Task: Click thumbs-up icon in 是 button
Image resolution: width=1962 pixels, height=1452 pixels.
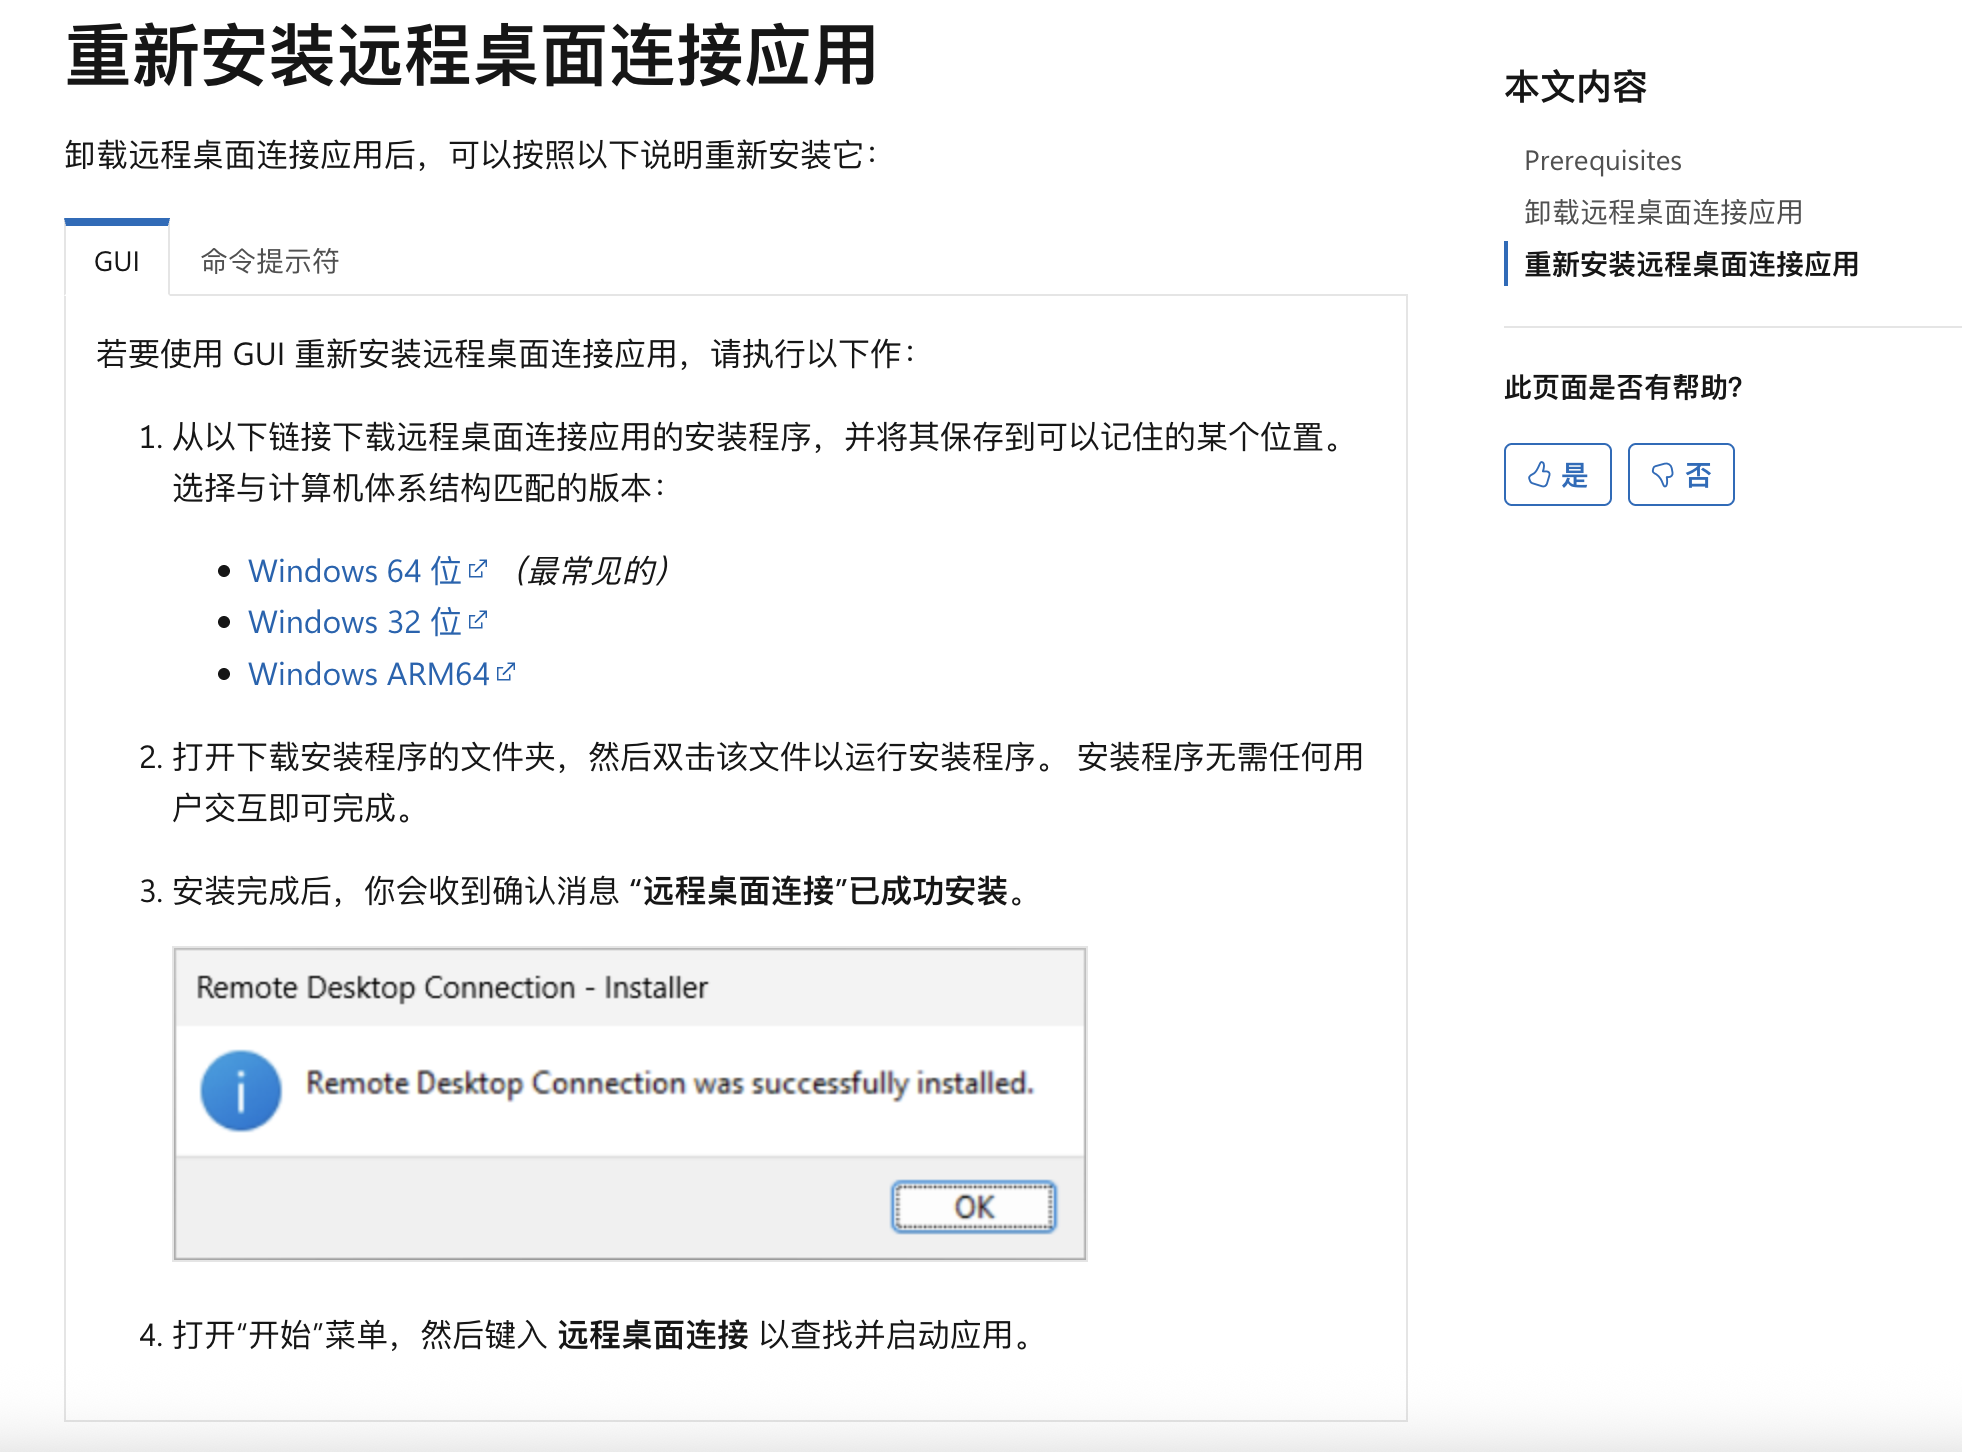Action: coord(1539,475)
